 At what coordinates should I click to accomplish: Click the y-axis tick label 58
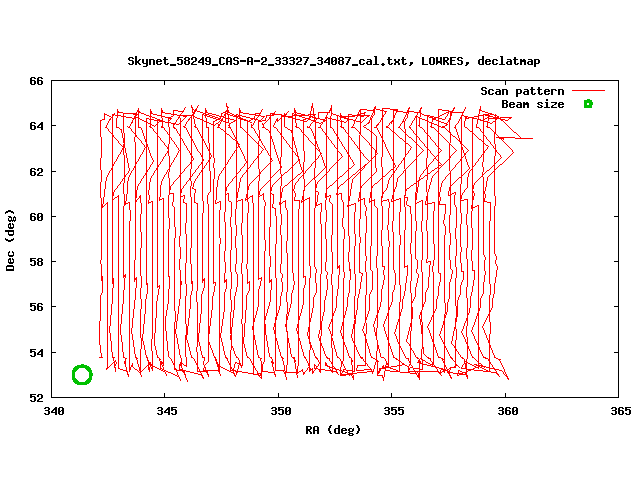point(36,262)
